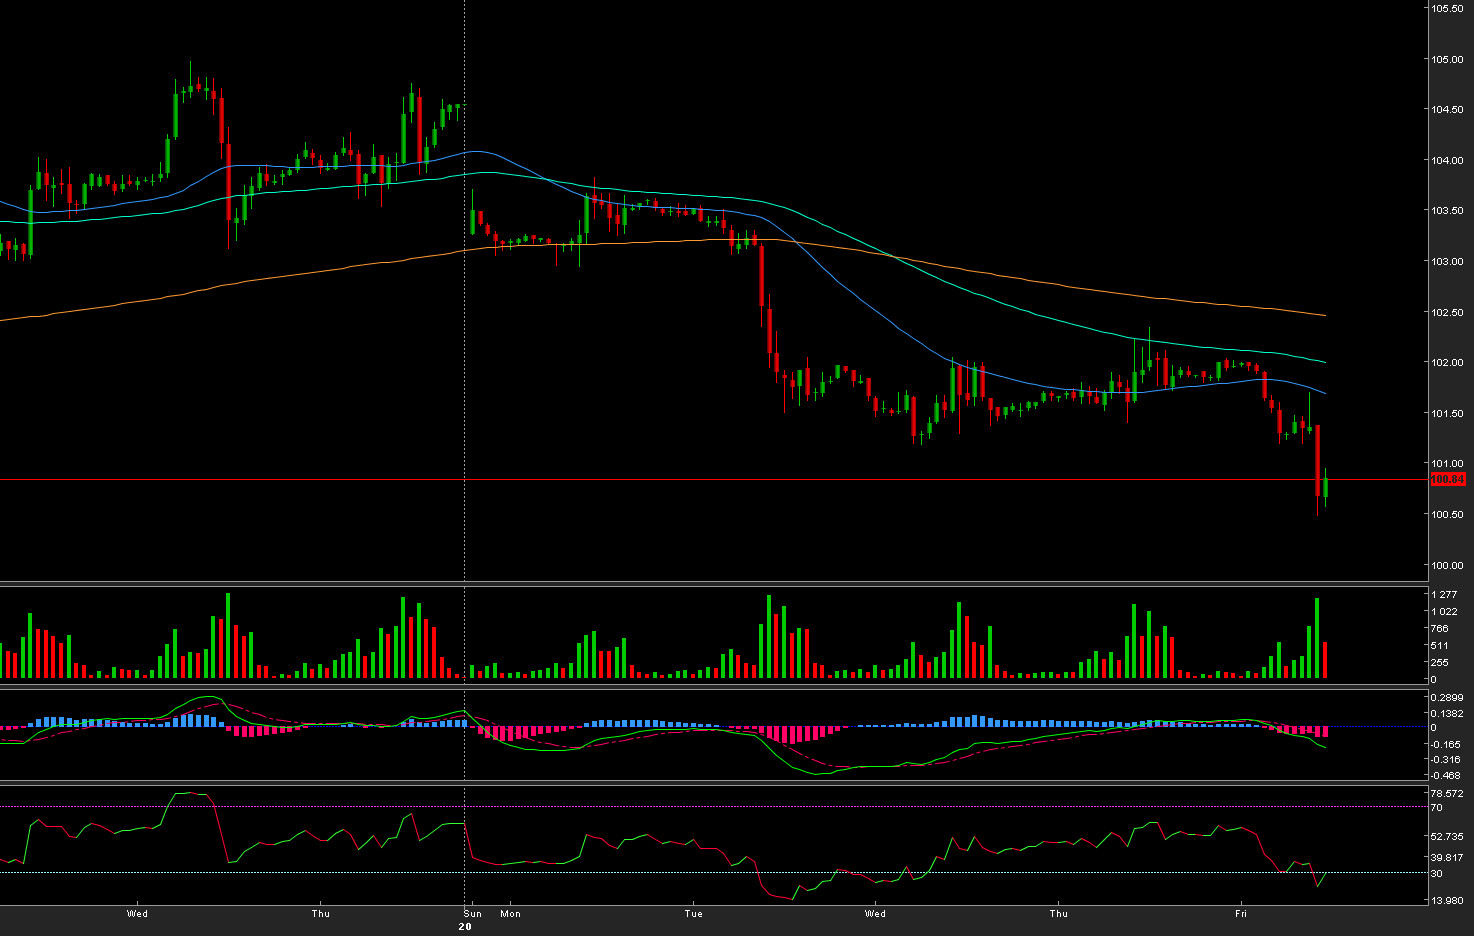1474x936 pixels.
Task: Select the 0.1382 MACD axis label
Action: pyautogui.click(x=1448, y=713)
